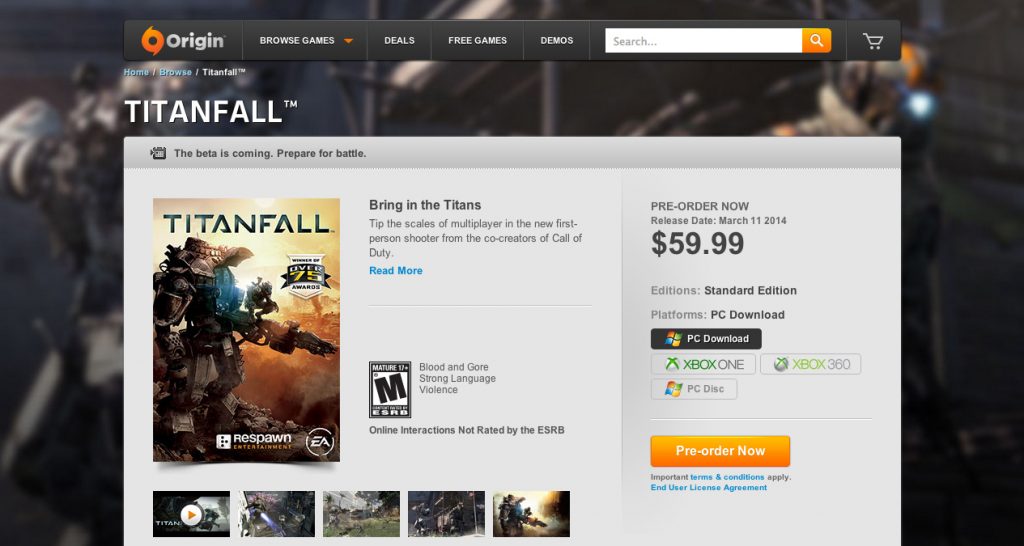Image resolution: width=1024 pixels, height=546 pixels.
Task: Go to Home in the breadcrumb
Action: 136,72
